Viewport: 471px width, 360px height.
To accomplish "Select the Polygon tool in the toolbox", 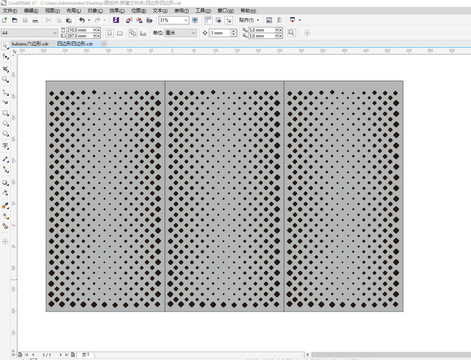I will coord(5,134).
